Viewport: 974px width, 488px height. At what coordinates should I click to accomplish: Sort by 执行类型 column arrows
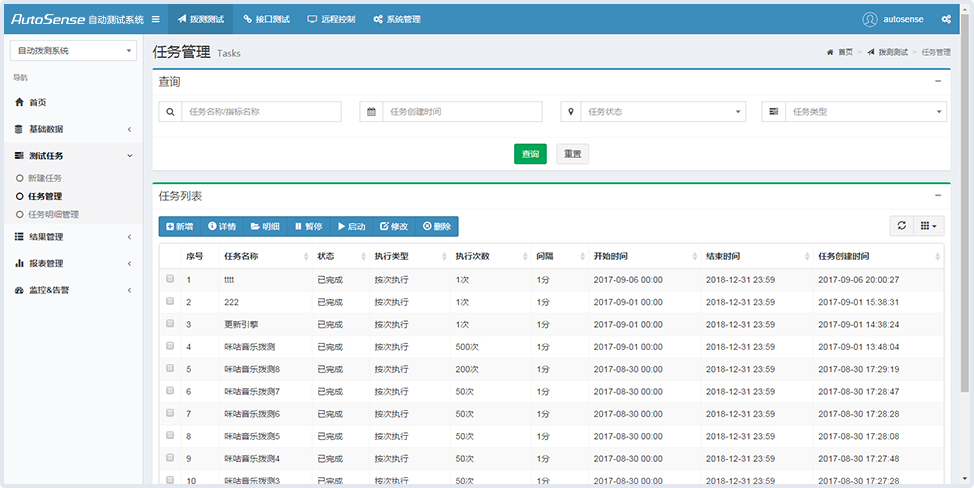click(x=444, y=256)
